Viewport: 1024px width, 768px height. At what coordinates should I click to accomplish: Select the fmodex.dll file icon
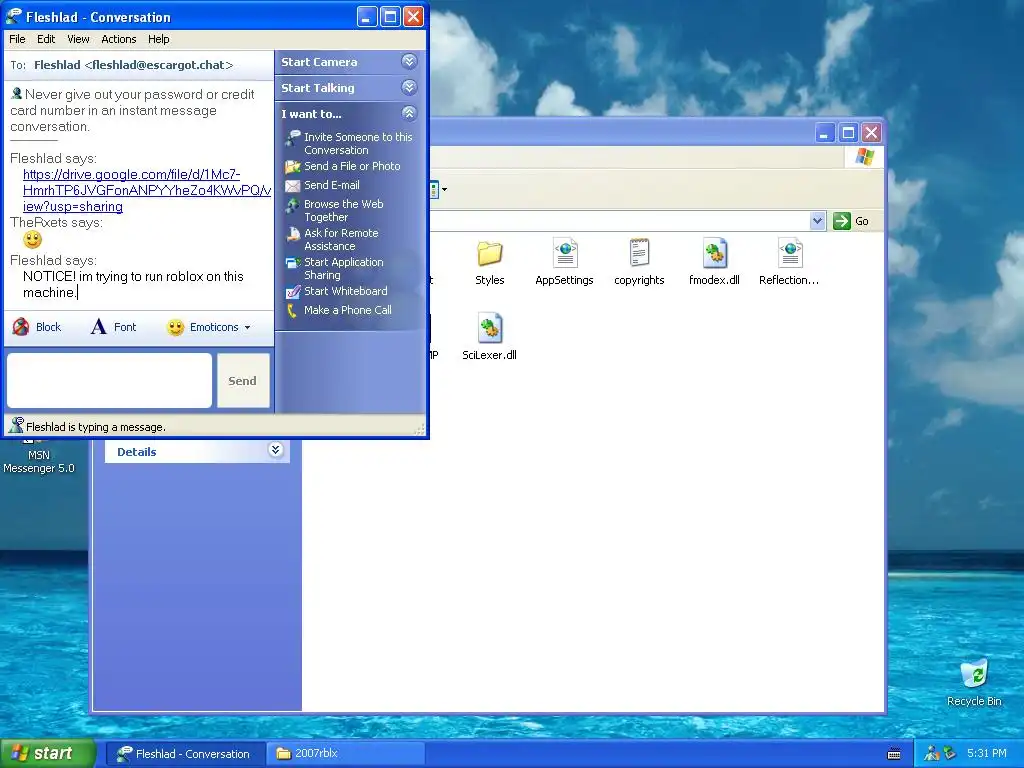[x=714, y=253]
